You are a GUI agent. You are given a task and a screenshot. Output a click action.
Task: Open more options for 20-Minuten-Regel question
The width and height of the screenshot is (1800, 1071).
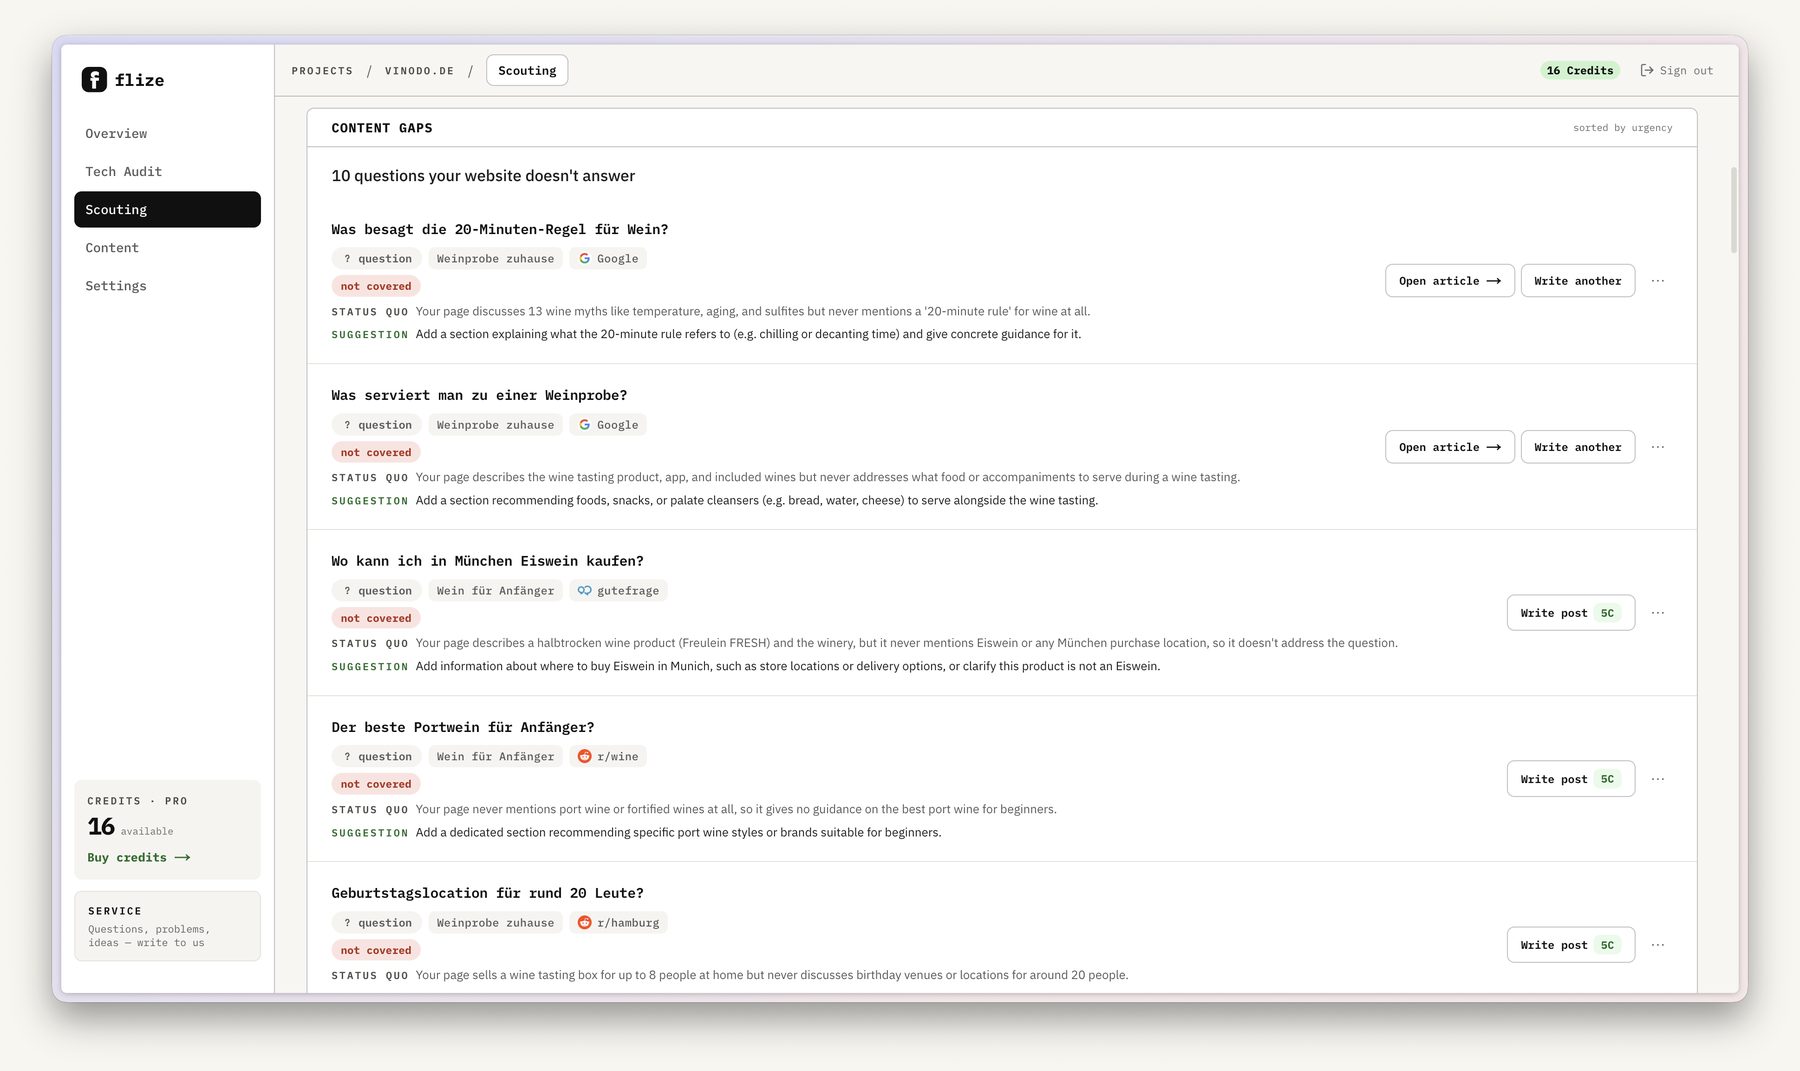tap(1658, 281)
